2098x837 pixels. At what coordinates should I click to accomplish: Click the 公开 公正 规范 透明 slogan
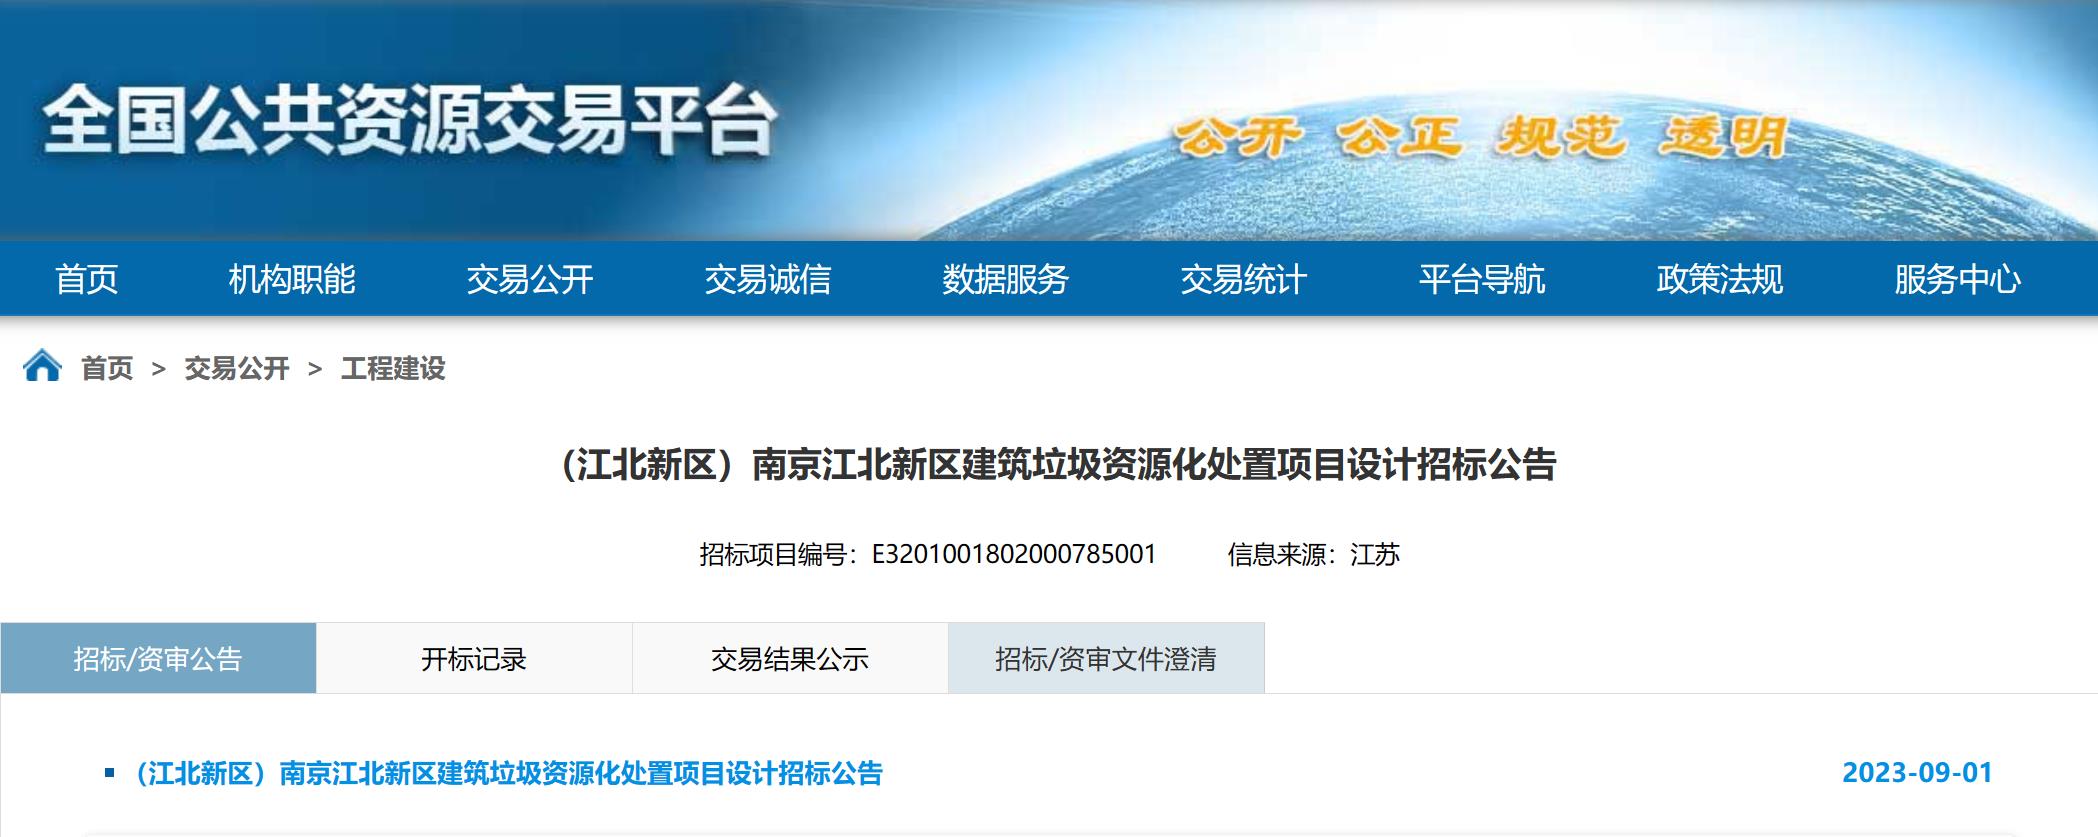[1481, 137]
